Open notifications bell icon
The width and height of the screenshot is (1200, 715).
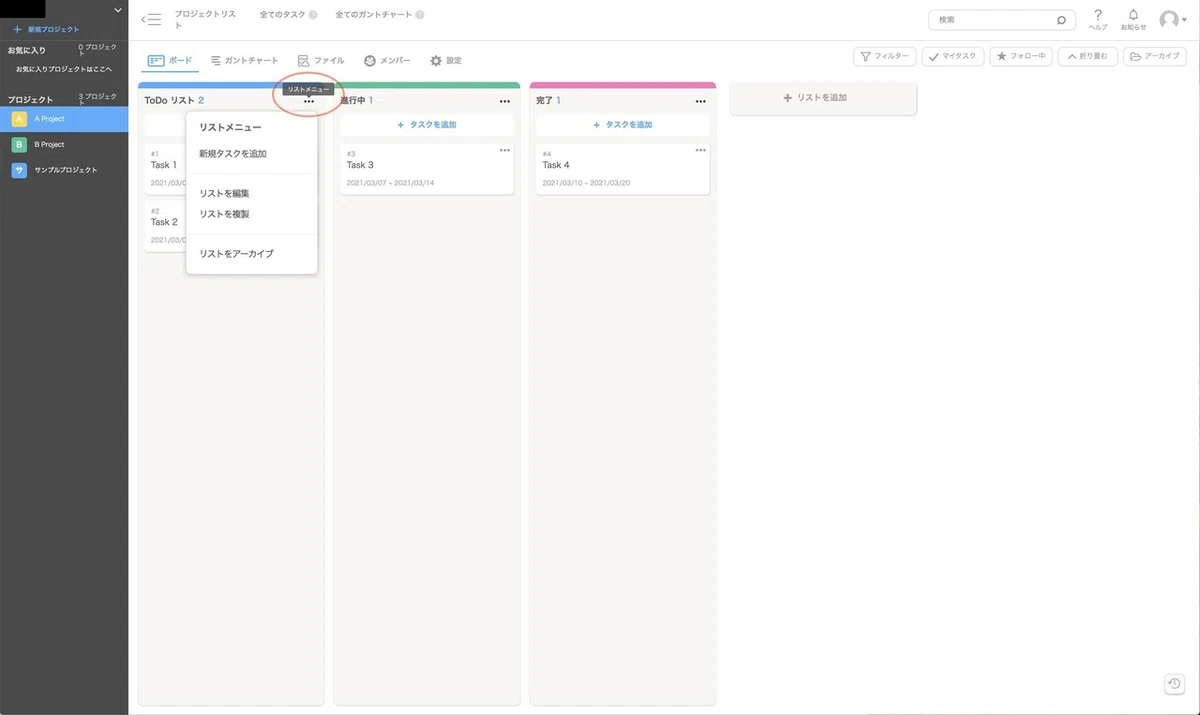click(x=1133, y=19)
